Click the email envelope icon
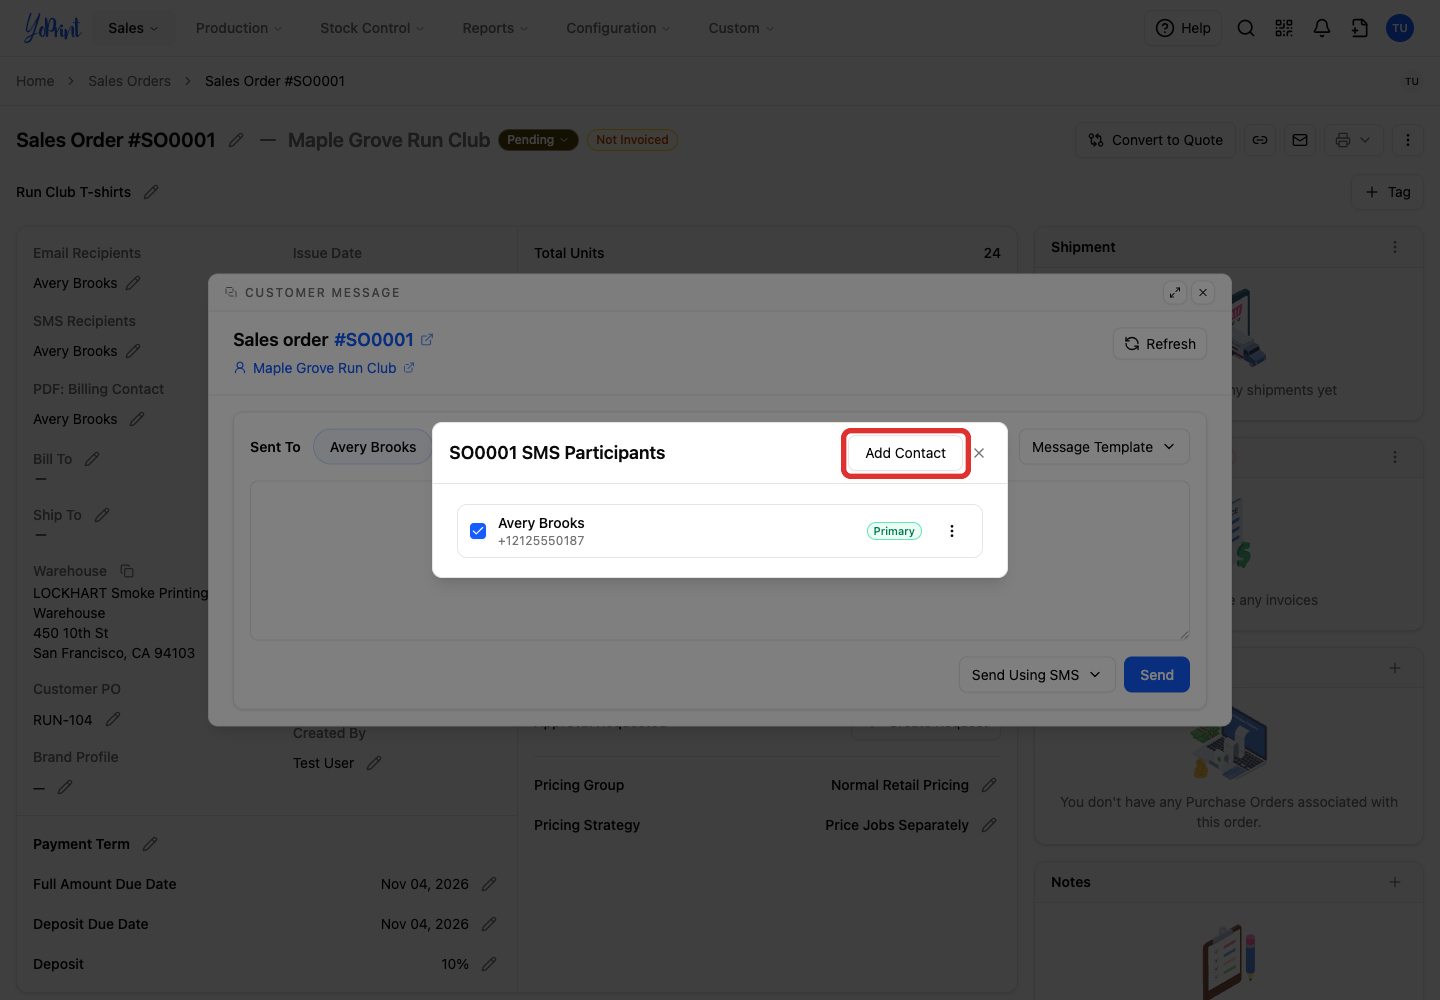This screenshot has width=1440, height=1000. tap(1300, 140)
